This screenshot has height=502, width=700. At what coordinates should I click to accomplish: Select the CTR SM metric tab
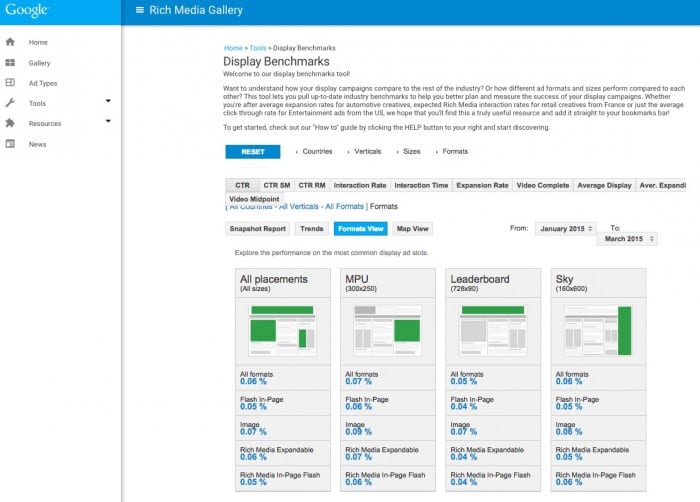pyautogui.click(x=277, y=185)
